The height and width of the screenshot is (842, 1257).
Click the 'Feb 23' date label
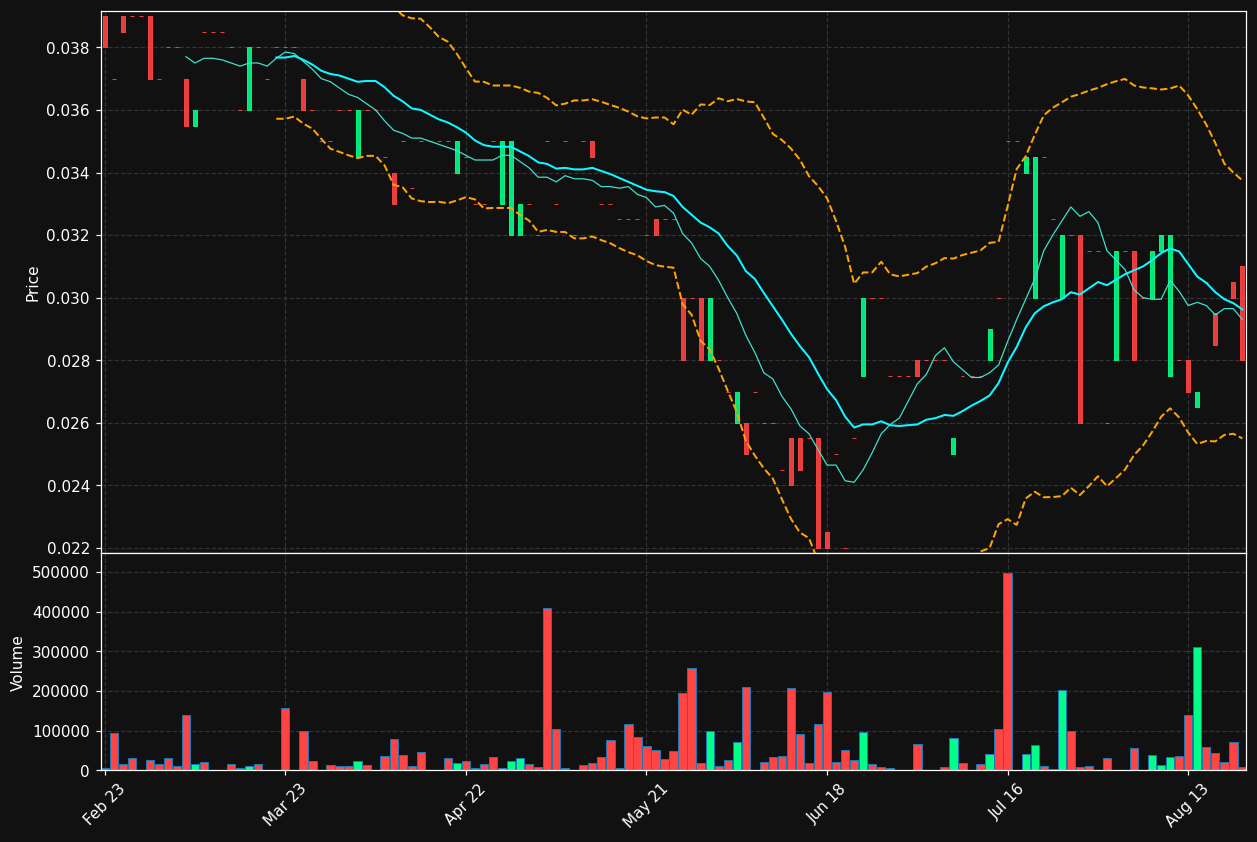[104, 804]
